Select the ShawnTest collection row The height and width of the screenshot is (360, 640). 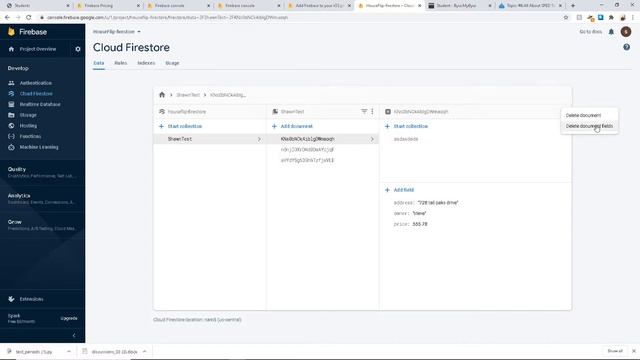coord(210,139)
